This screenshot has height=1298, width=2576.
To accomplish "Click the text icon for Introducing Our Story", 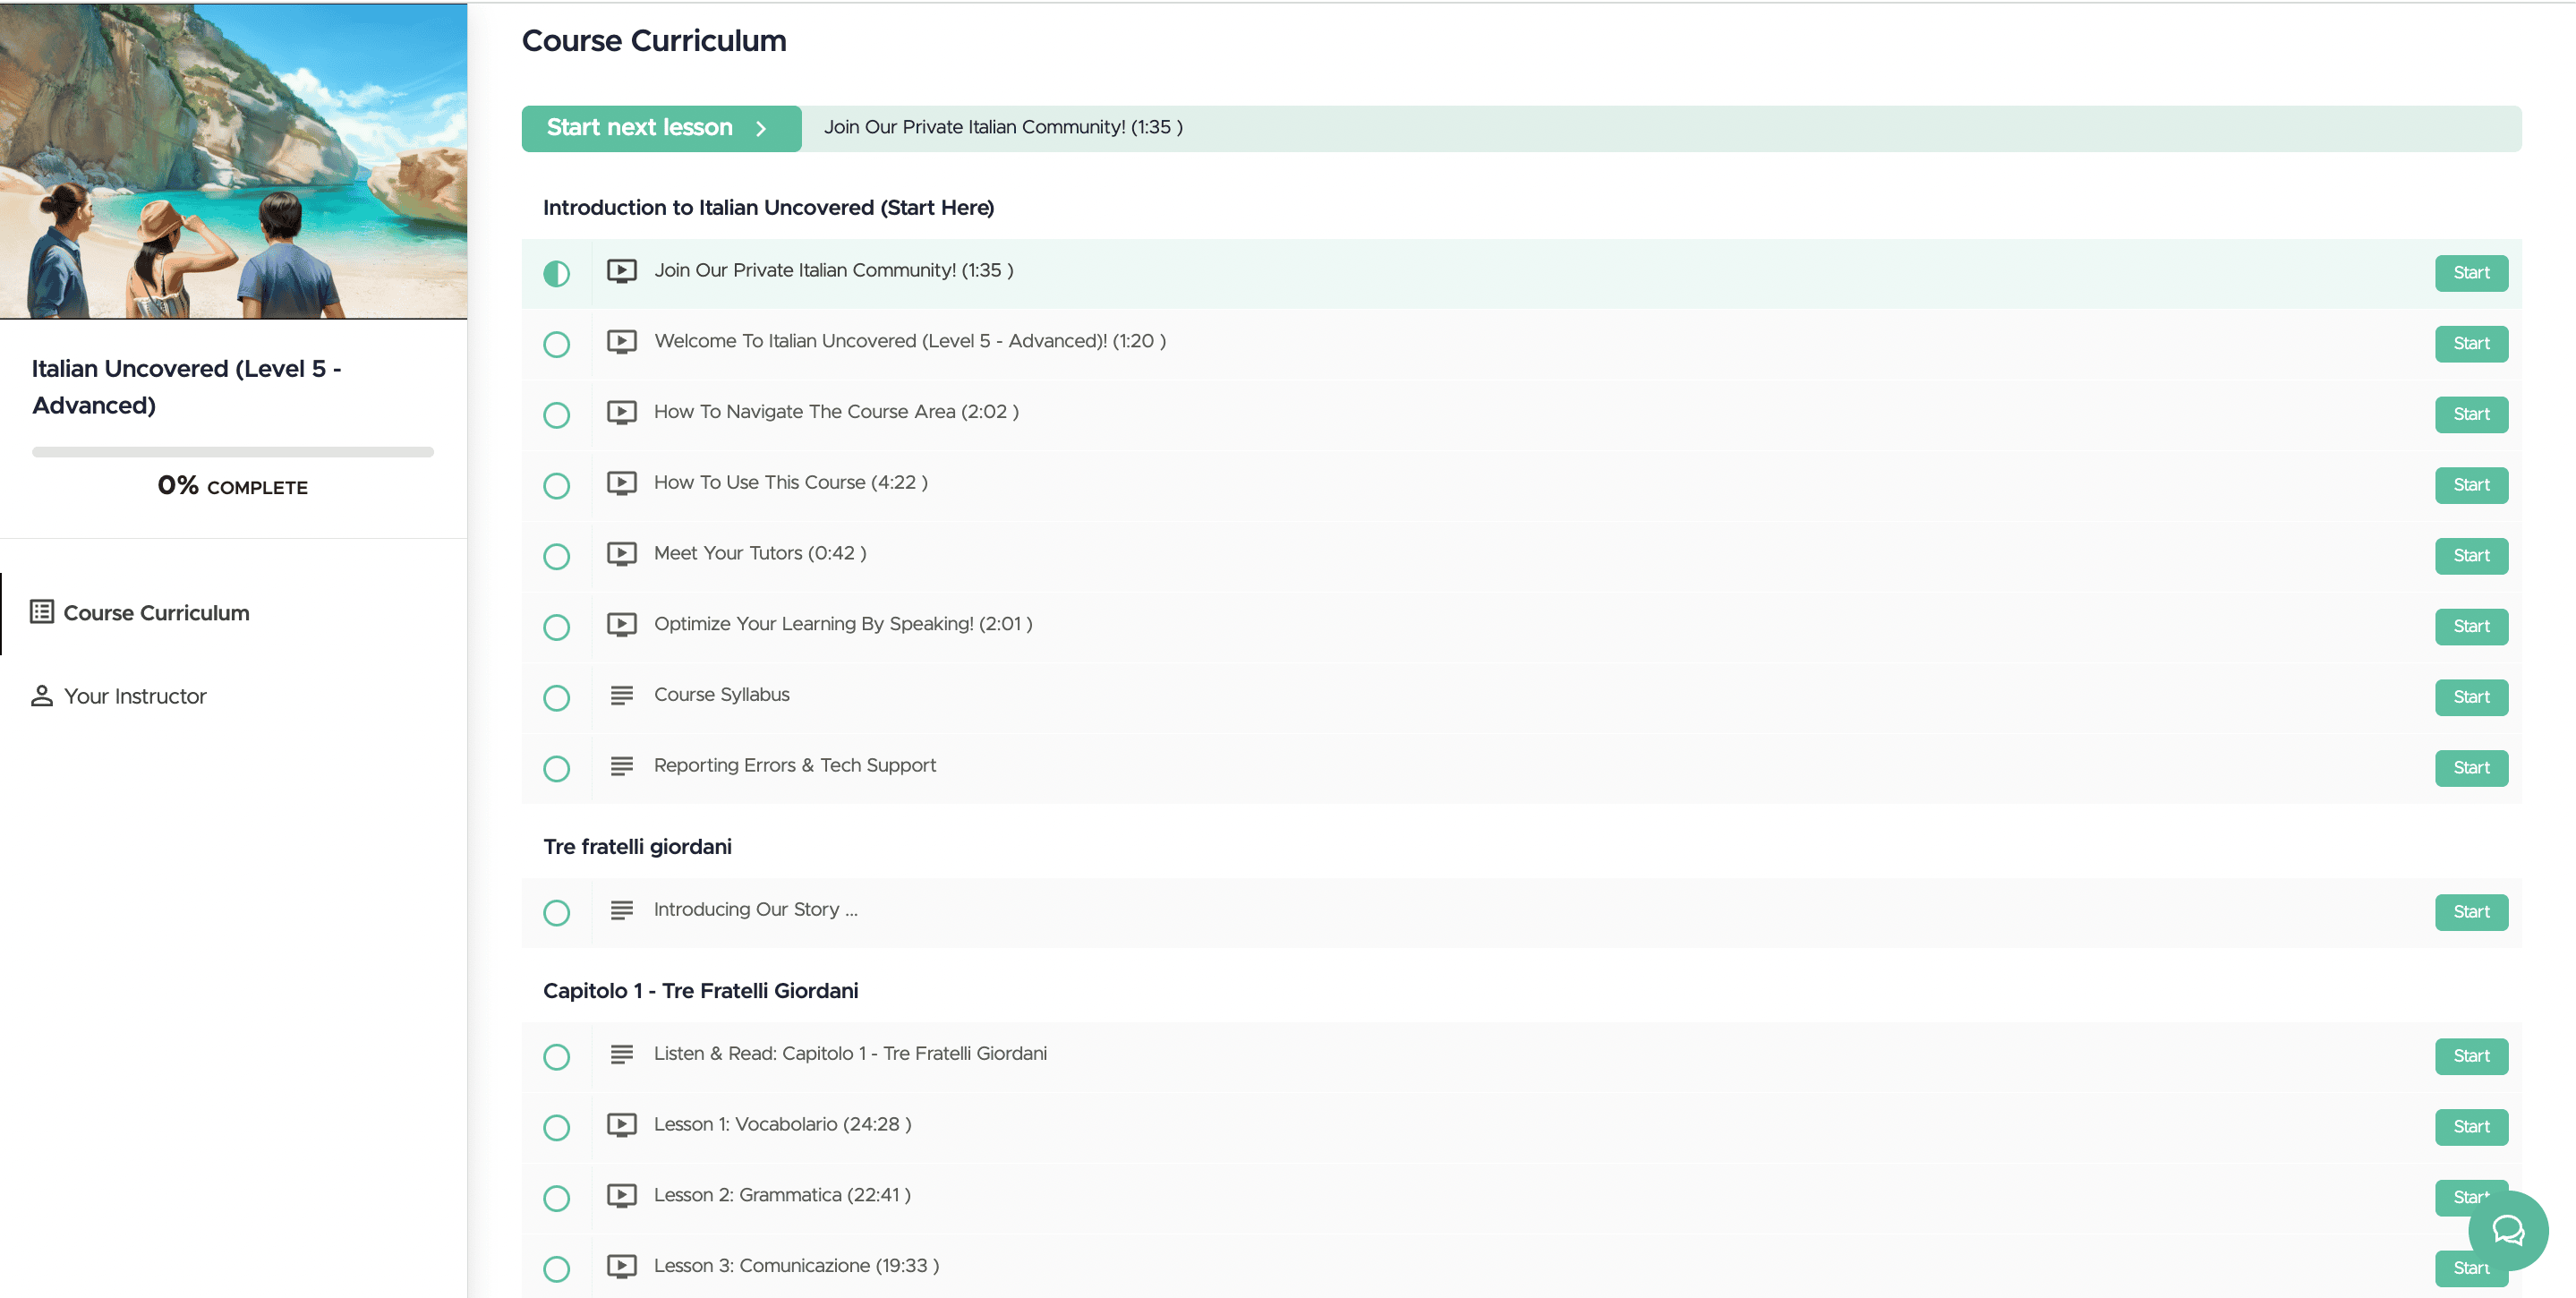I will pos(621,910).
